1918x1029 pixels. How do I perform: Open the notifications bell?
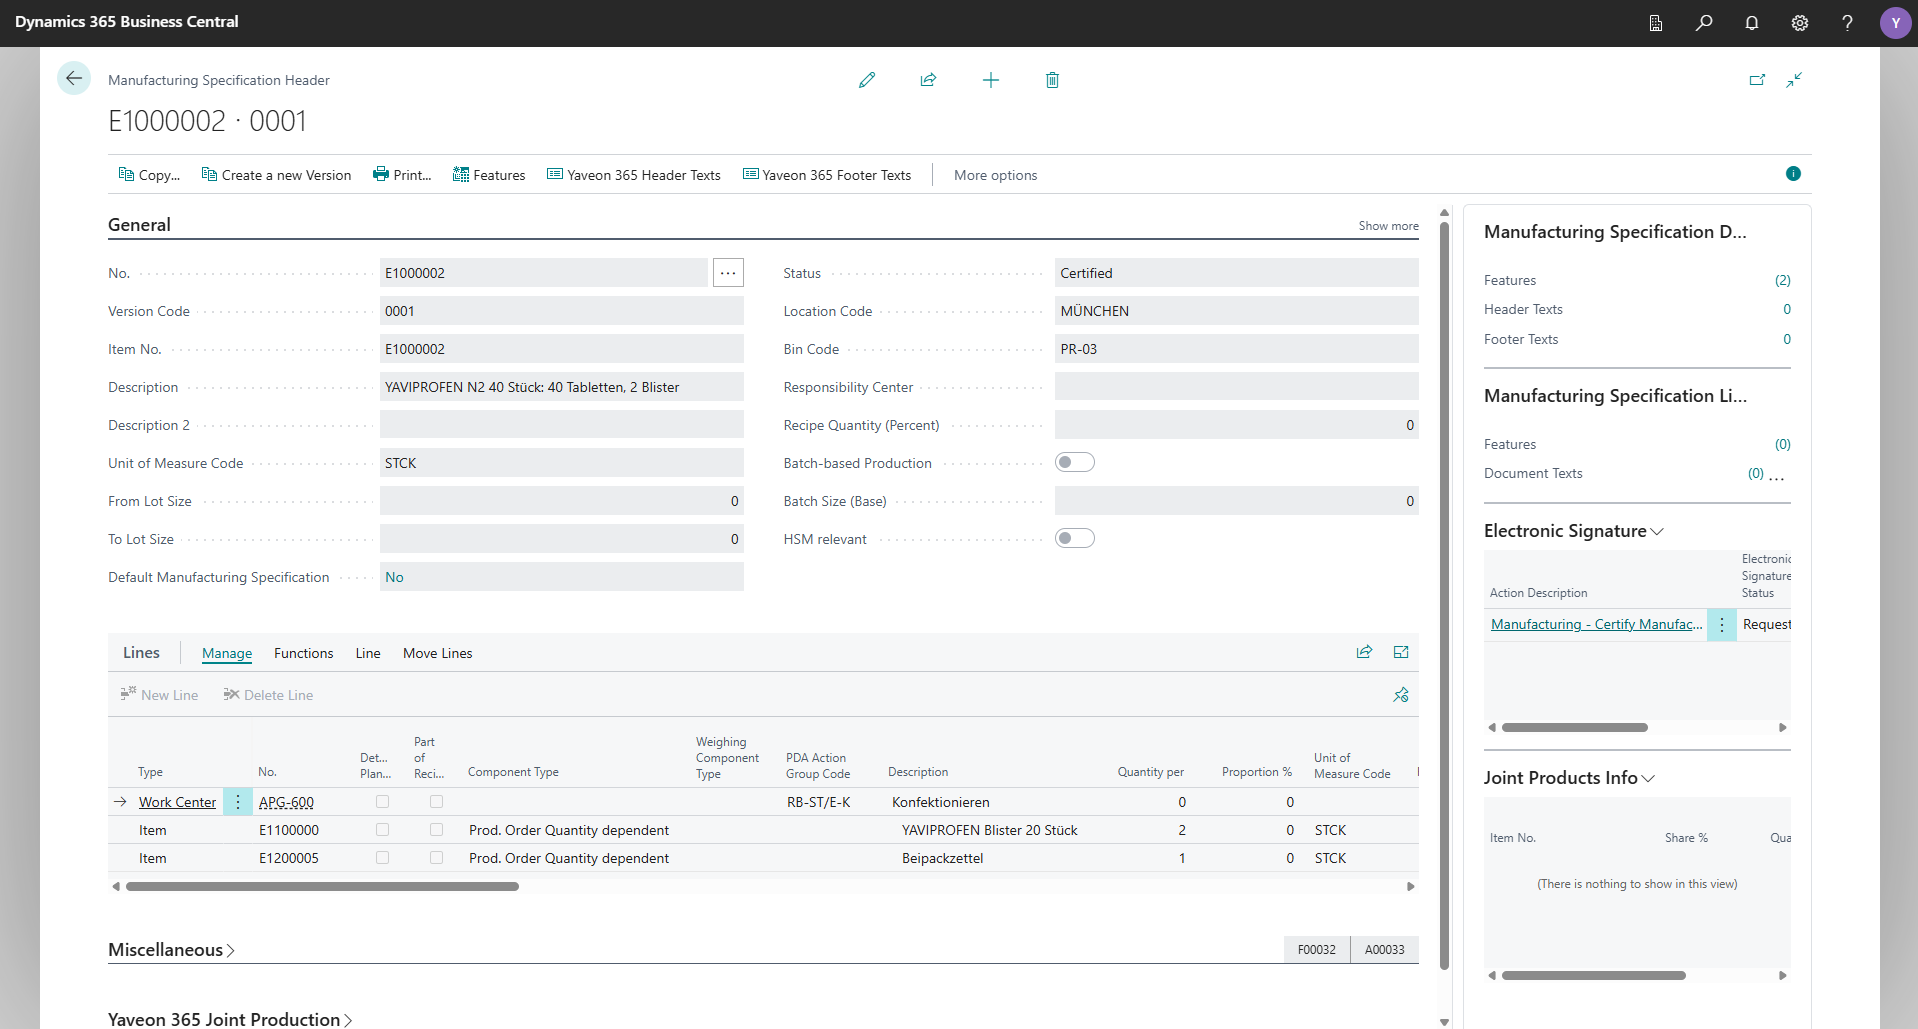[x=1752, y=23]
